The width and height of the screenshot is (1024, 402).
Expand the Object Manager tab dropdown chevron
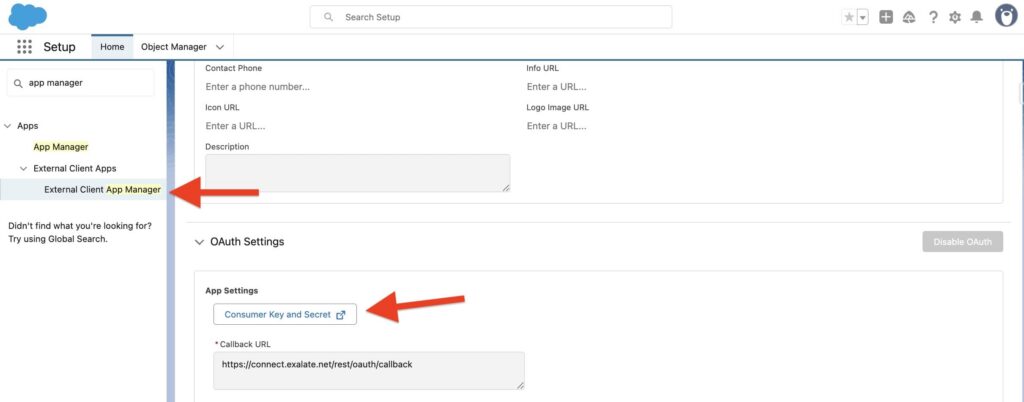220,47
